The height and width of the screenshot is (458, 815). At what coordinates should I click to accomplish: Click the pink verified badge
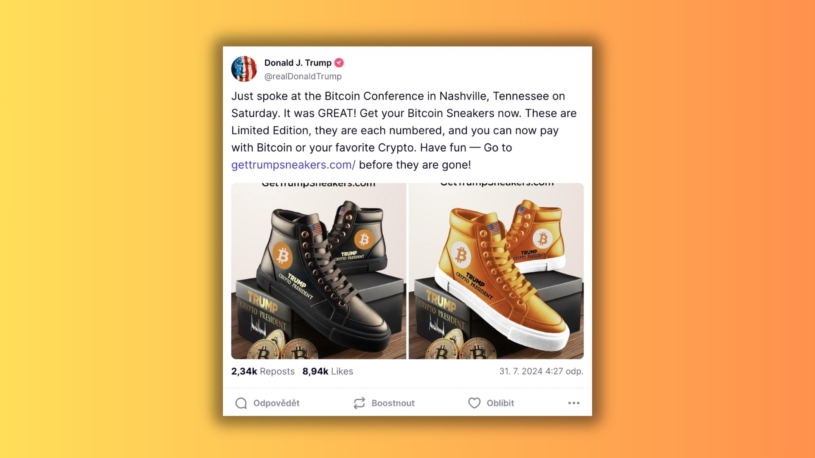339,63
